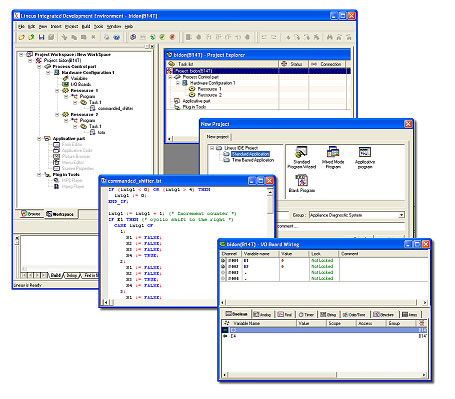Open the File menu
The width and height of the screenshot is (455, 399).
click(x=21, y=26)
